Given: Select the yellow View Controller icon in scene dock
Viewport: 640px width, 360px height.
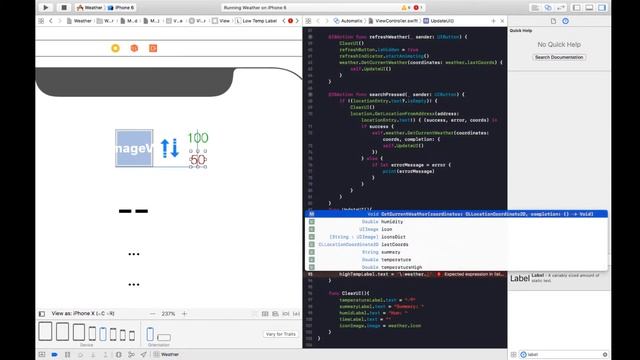Looking at the screenshot, I should point(116,48).
